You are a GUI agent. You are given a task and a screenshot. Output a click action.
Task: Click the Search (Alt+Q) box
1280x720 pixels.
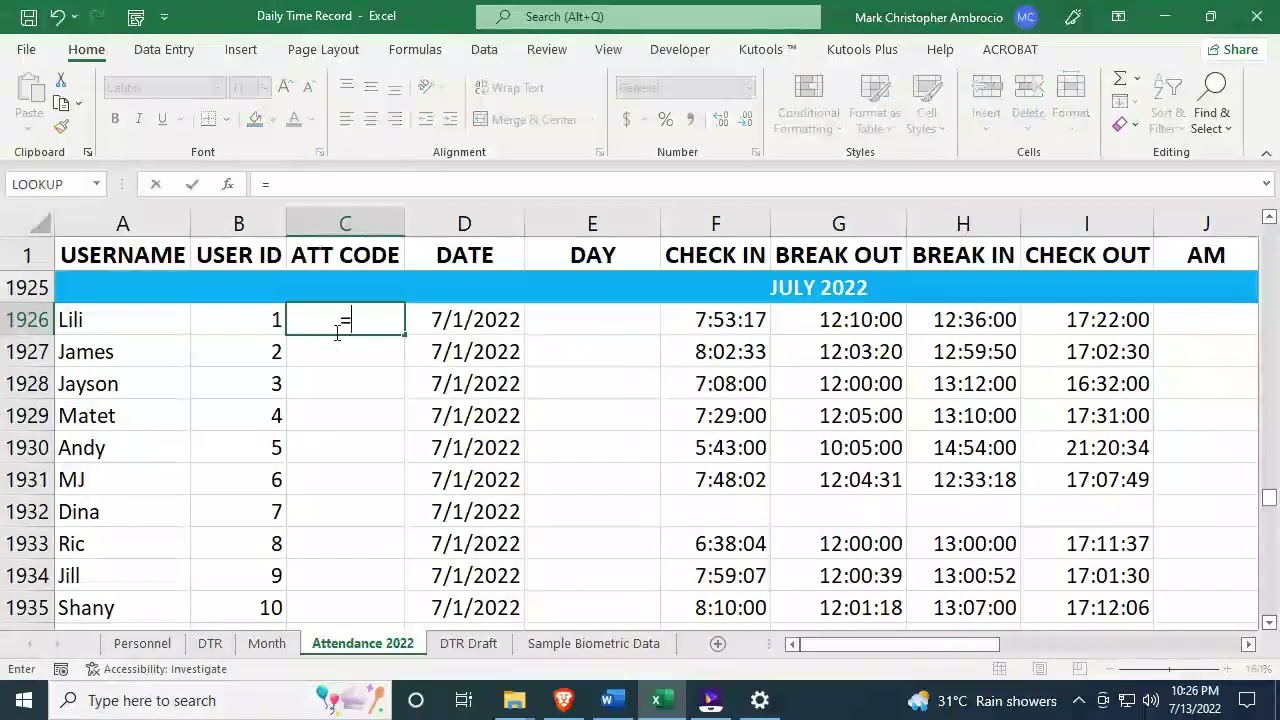(648, 17)
